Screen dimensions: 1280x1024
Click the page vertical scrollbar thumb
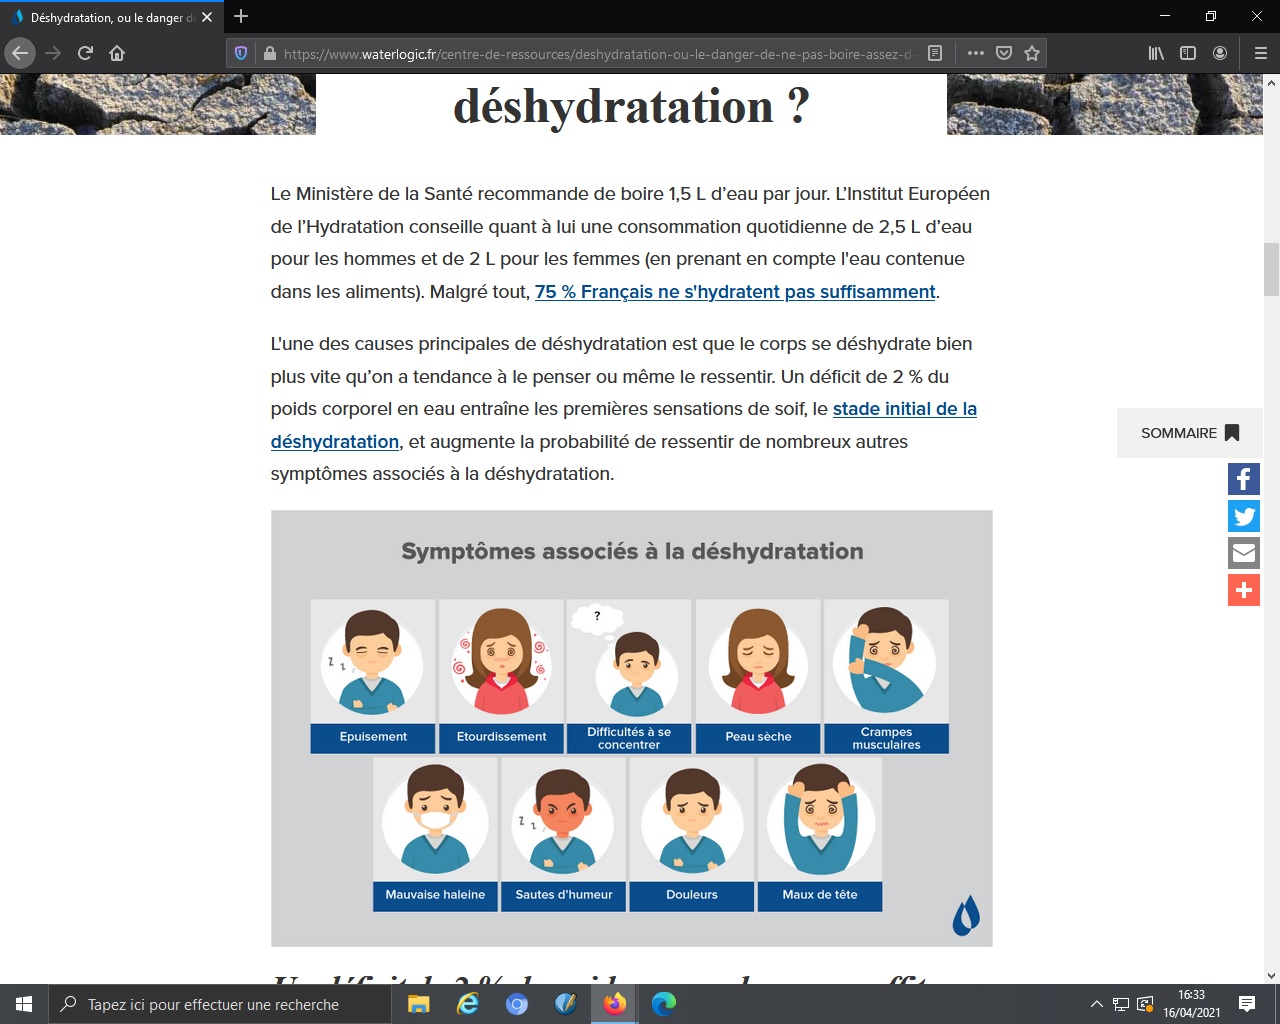click(1271, 269)
